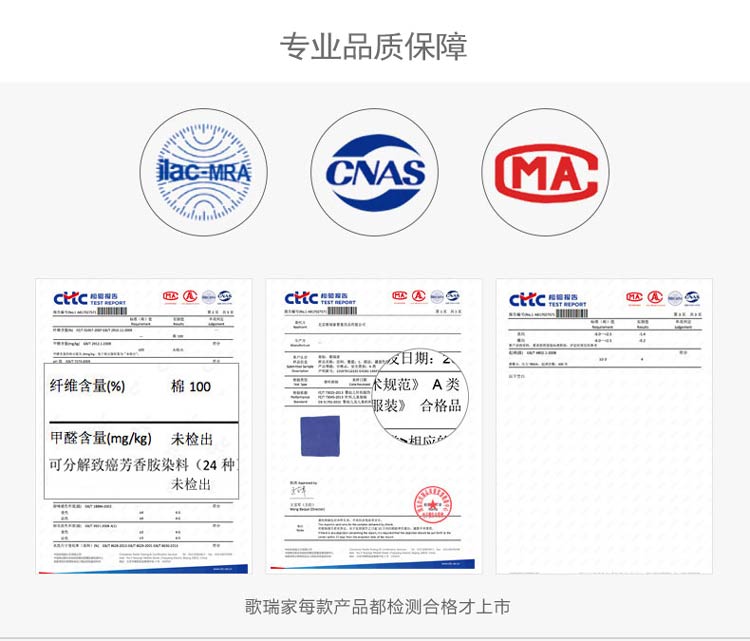Click the magnified circle showing 合格品
The height and width of the screenshot is (641, 750).
[420, 396]
